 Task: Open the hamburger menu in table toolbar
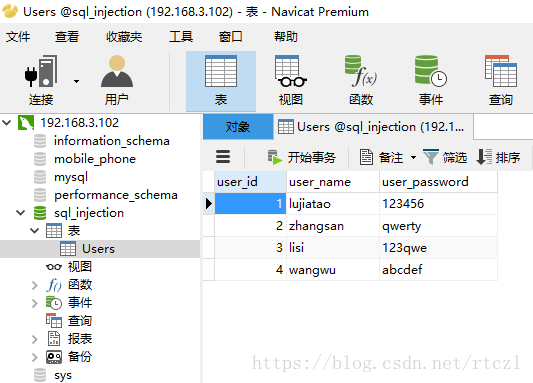[223, 157]
